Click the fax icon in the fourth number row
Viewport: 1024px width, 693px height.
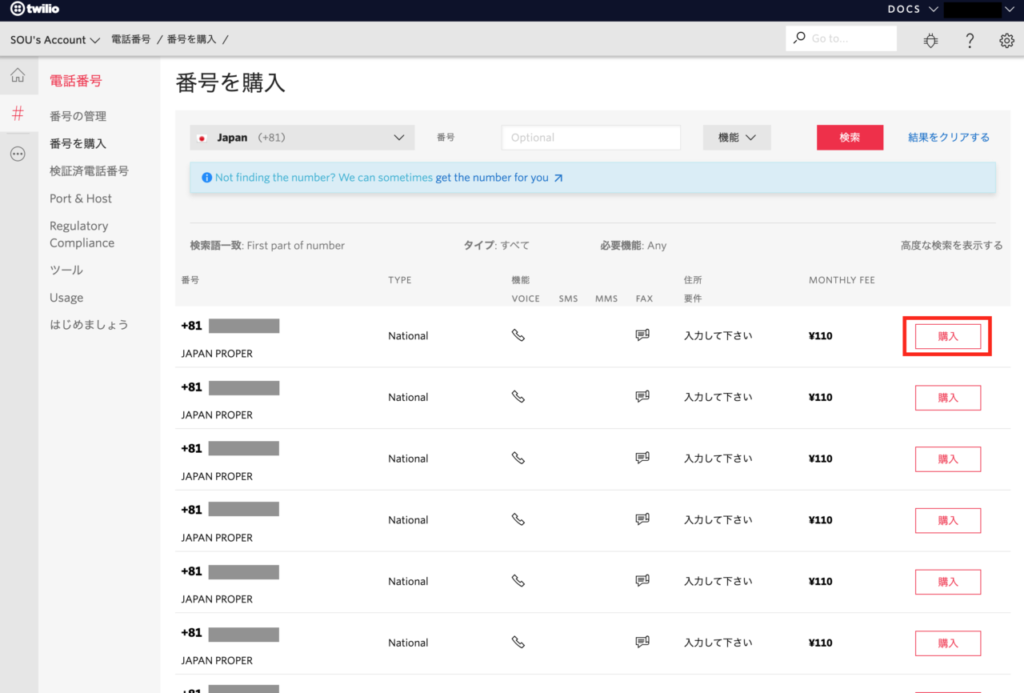click(x=643, y=519)
